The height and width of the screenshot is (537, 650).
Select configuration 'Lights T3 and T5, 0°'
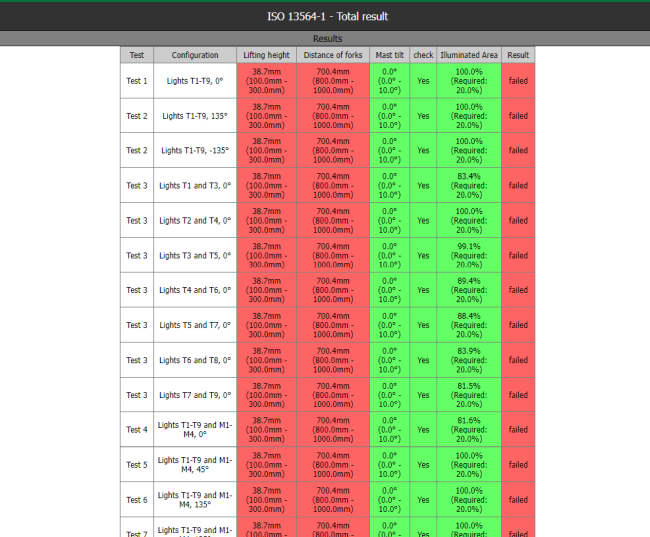195,255
